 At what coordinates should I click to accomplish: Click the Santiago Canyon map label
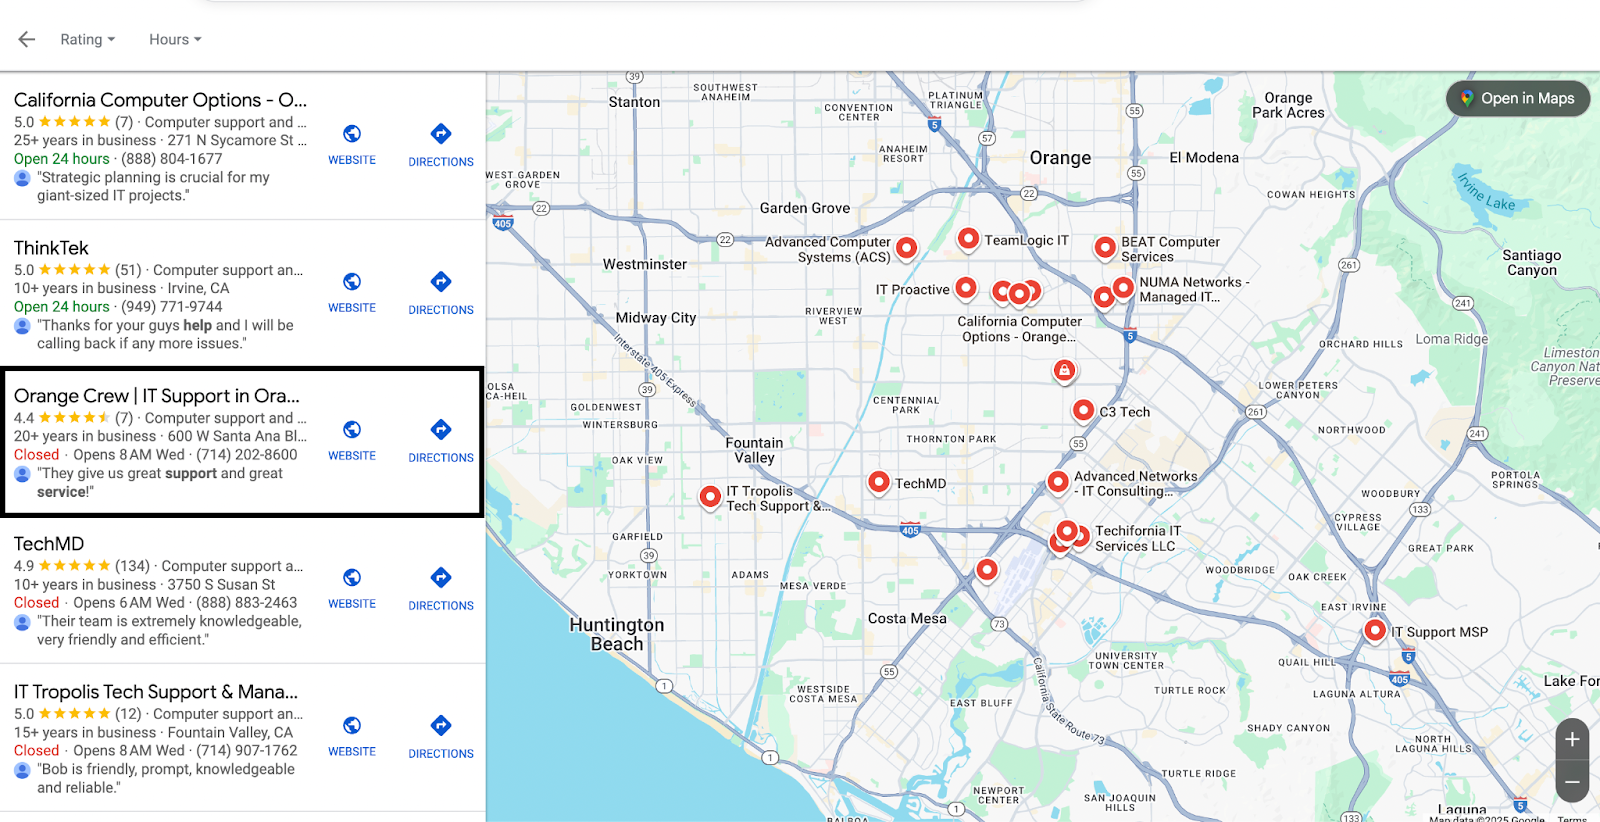pyautogui.click(x=1532, y=263)
